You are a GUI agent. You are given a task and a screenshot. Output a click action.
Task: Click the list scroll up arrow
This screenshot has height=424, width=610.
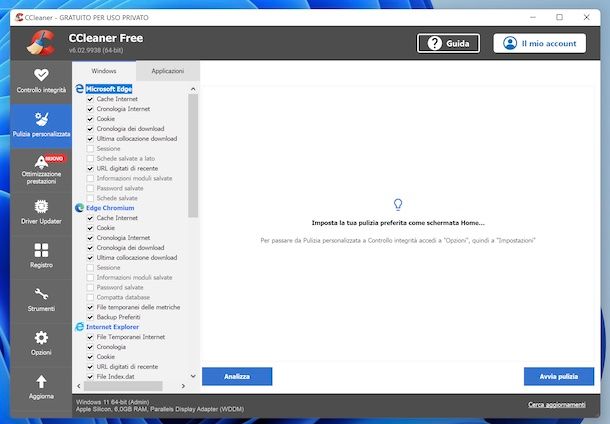(x=193, y=89)
